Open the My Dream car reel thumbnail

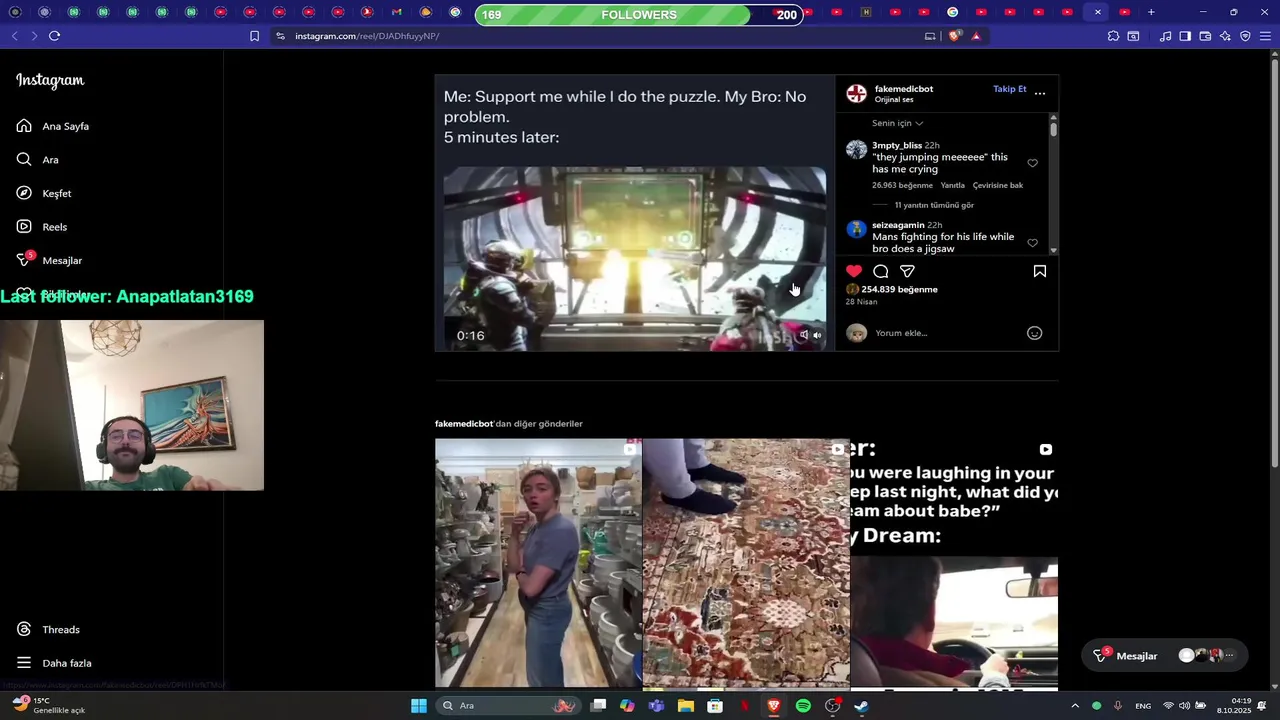pyautogui.click(x=954, y=563)
